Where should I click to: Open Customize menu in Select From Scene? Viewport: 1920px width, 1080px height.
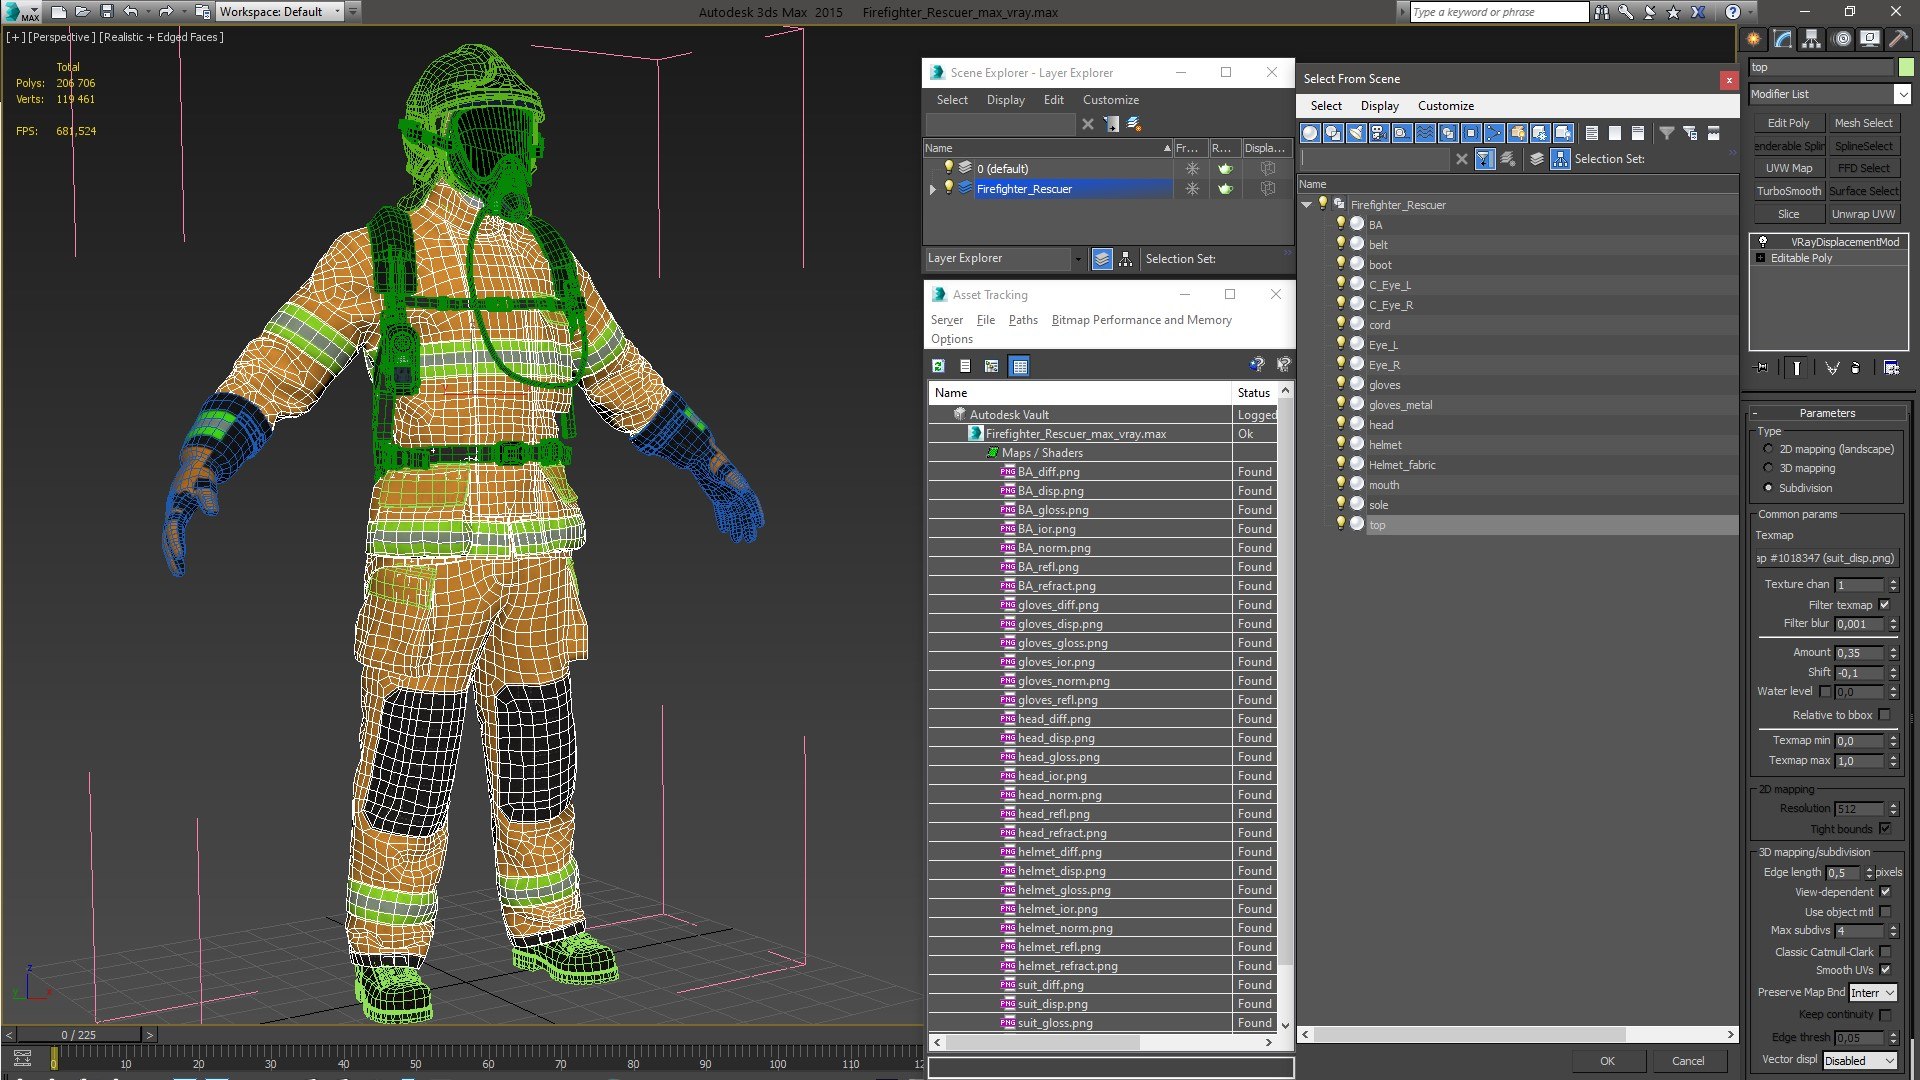pyautogui.click(x=1445, y=106)
